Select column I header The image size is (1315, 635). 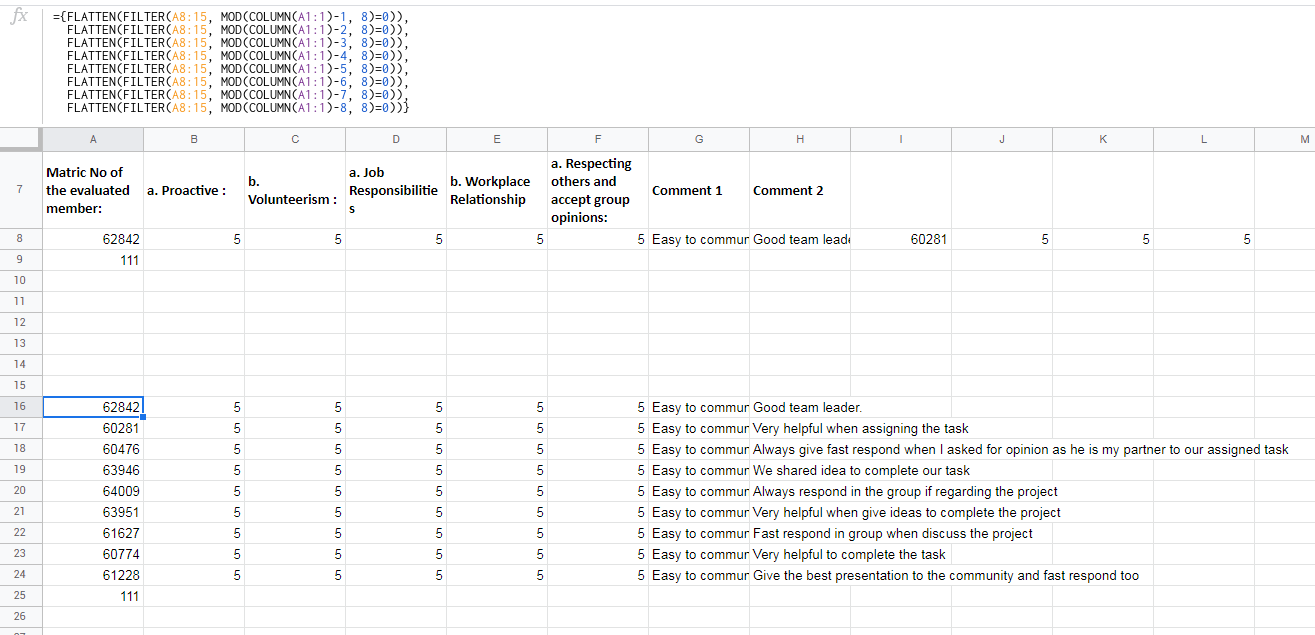[x=901, y=139]
